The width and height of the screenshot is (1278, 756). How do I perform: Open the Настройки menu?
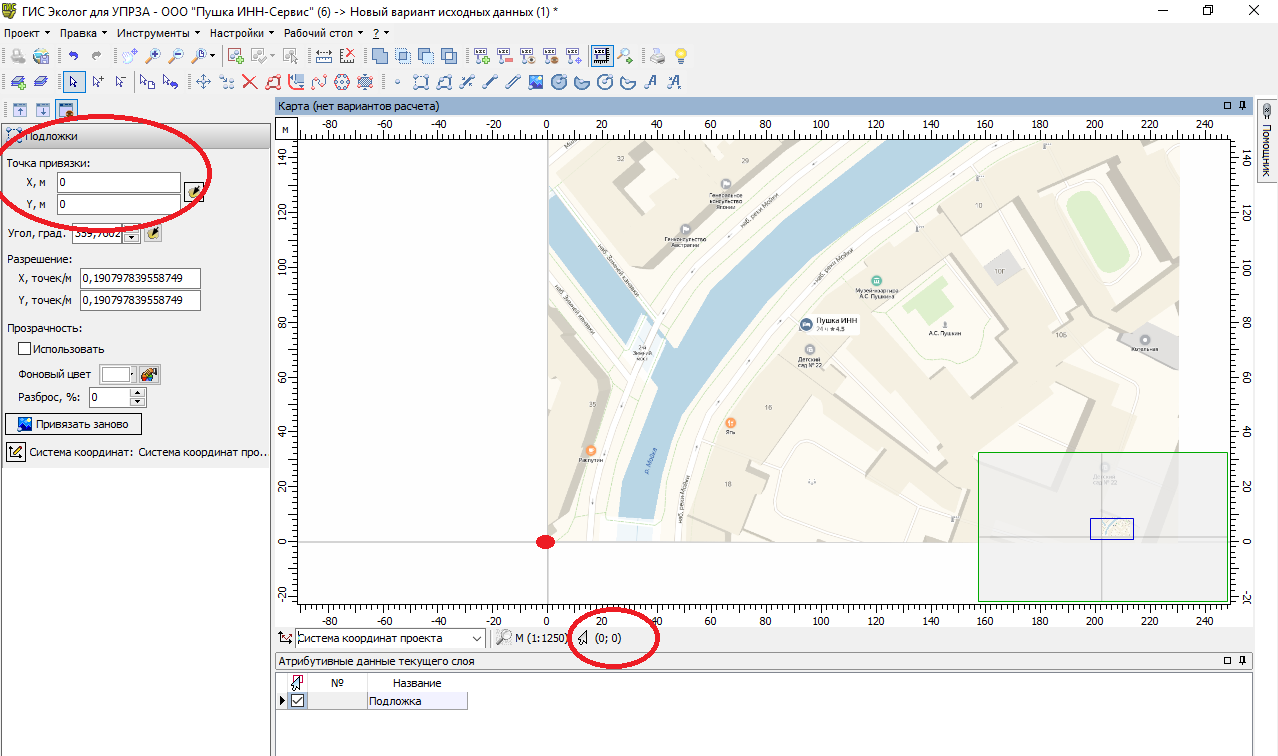click(241, 32)
